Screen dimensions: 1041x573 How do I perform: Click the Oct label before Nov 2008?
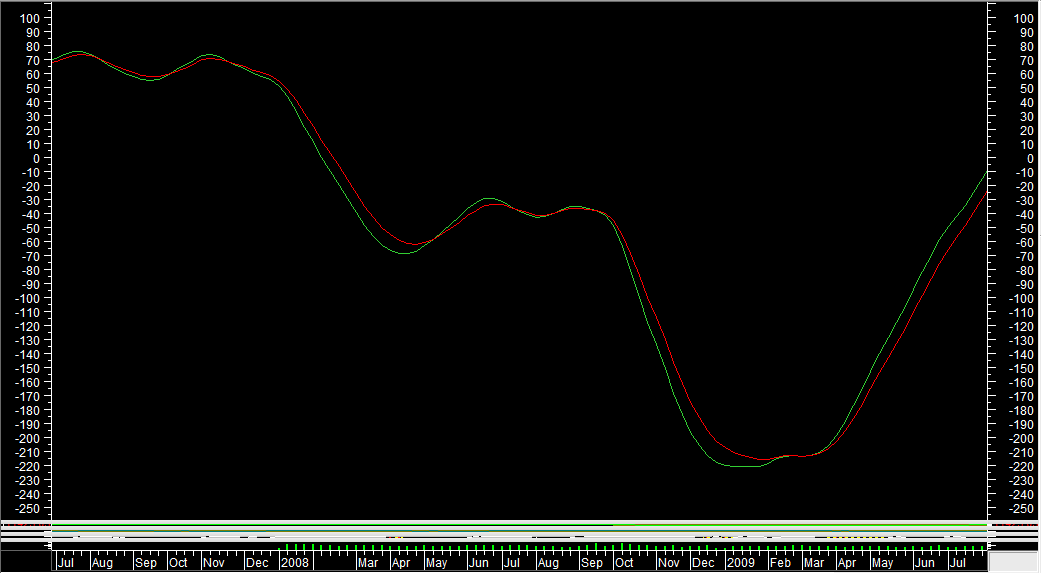(x=624, y=562)
